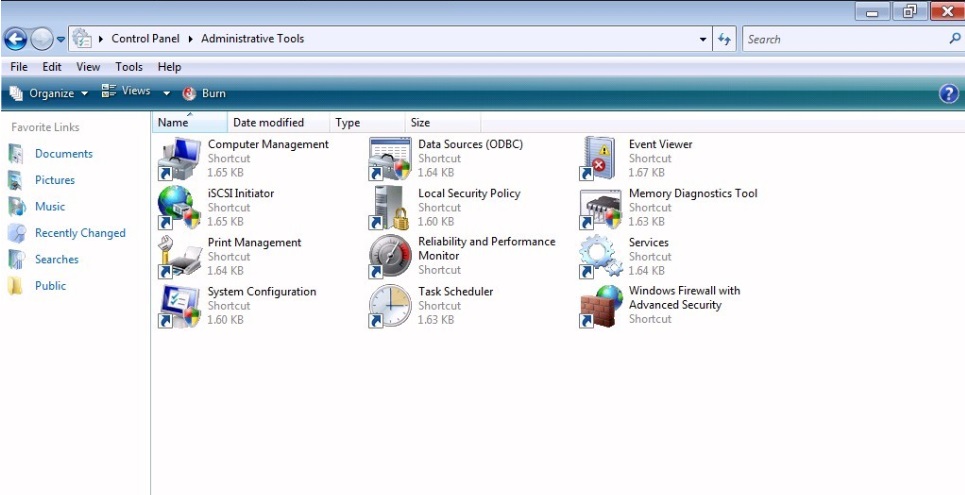Select the Event Viewer icon
The image size is (965, 495).
pos(600,158)
